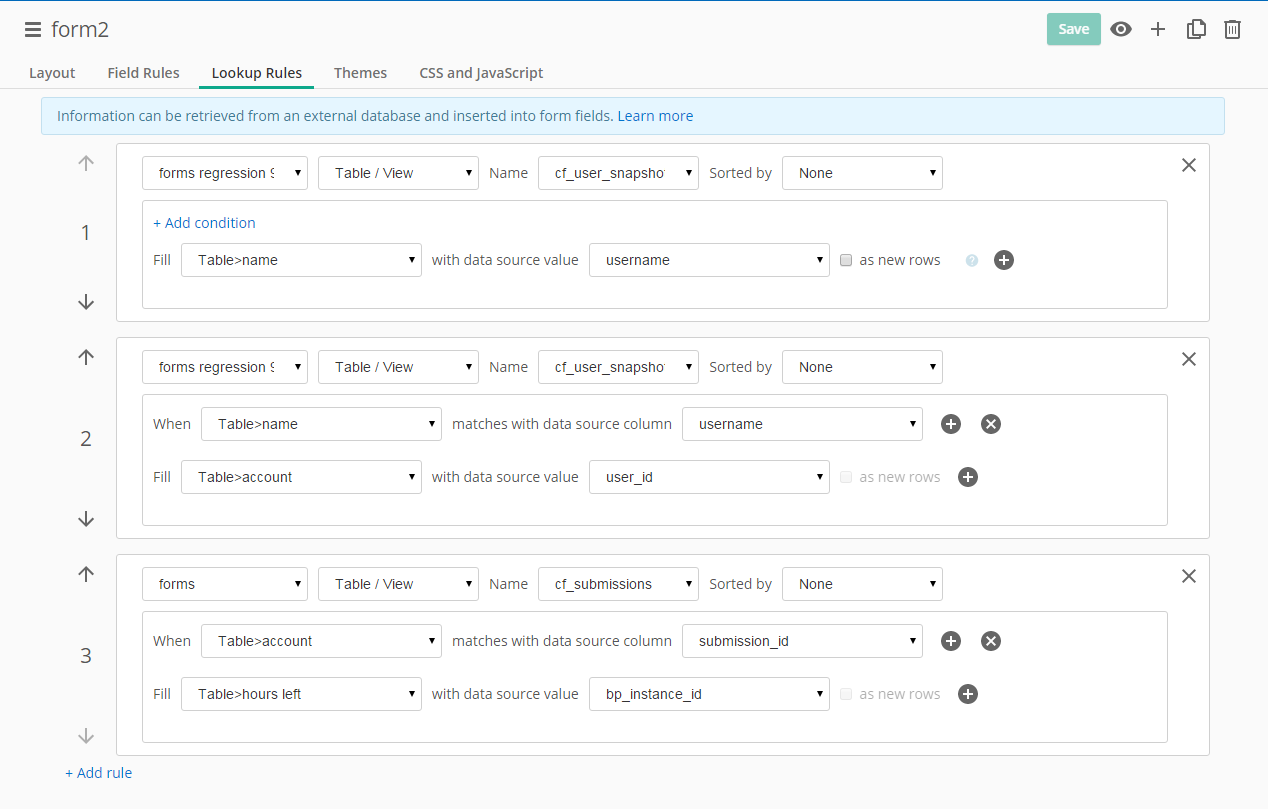This screenshot has width=1268, height=809.
Task: Move rule 3 up with the arrow
Action: tap(86, 574)
